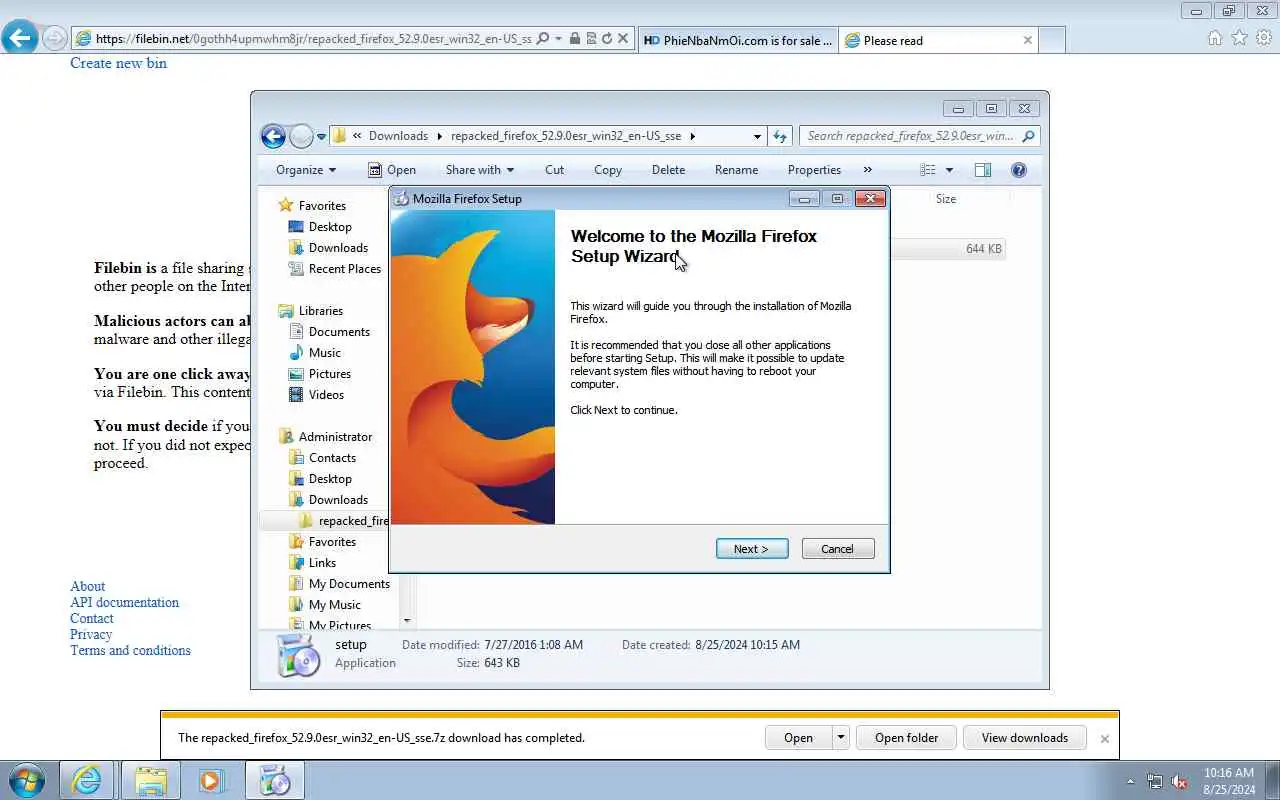Click the address bar lock icon

[x=575, y=39]
